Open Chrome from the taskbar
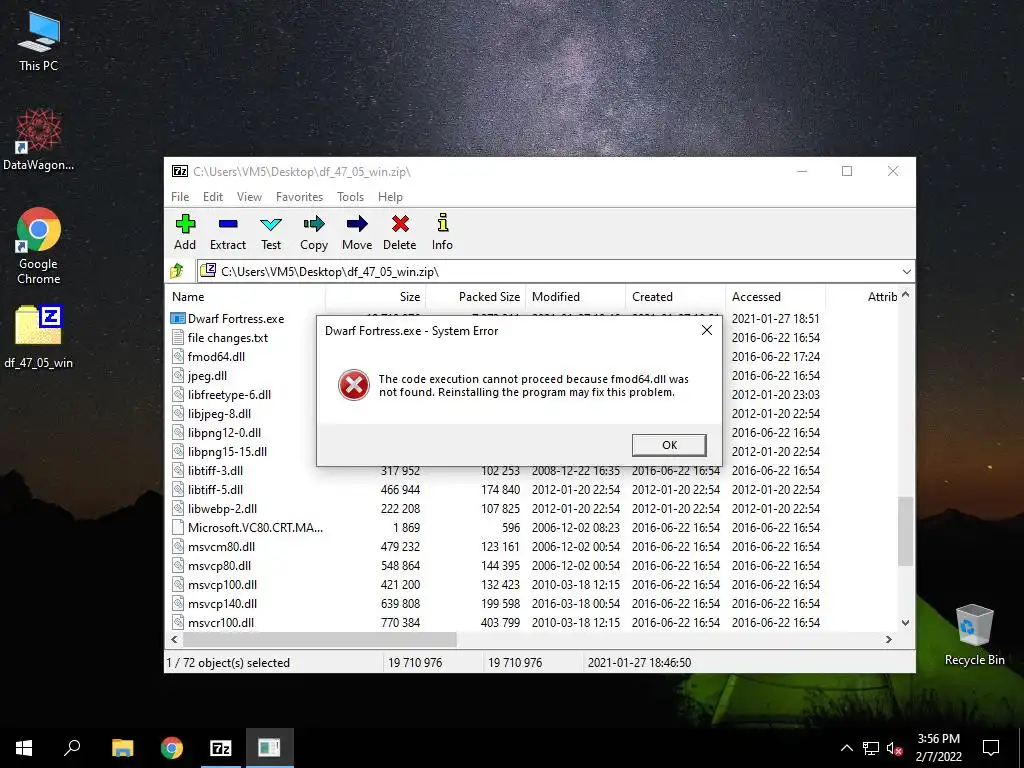Screen dimensions: 1024x768 pyautogui.click(x=172, y=748)
